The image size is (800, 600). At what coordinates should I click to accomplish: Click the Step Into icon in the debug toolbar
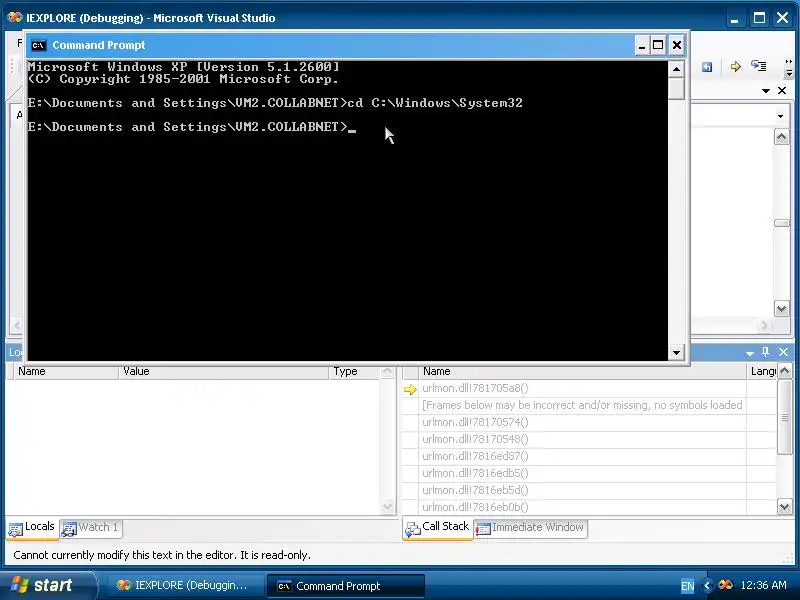[x=759, y=66]
